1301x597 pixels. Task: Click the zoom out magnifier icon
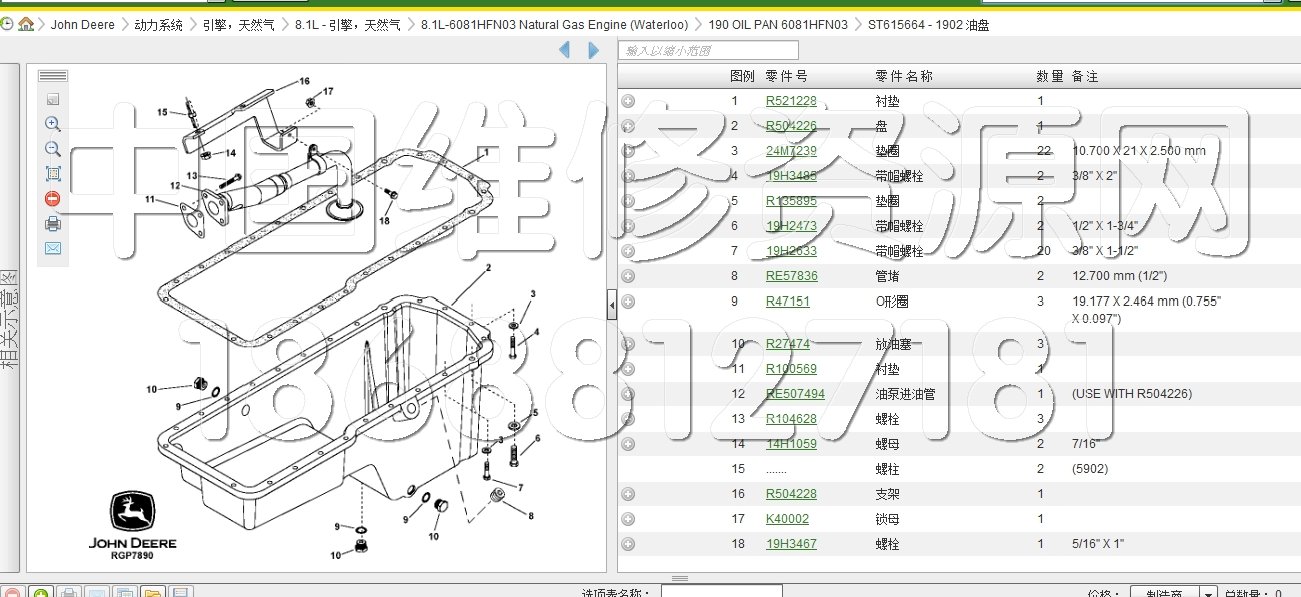point(53,149)
